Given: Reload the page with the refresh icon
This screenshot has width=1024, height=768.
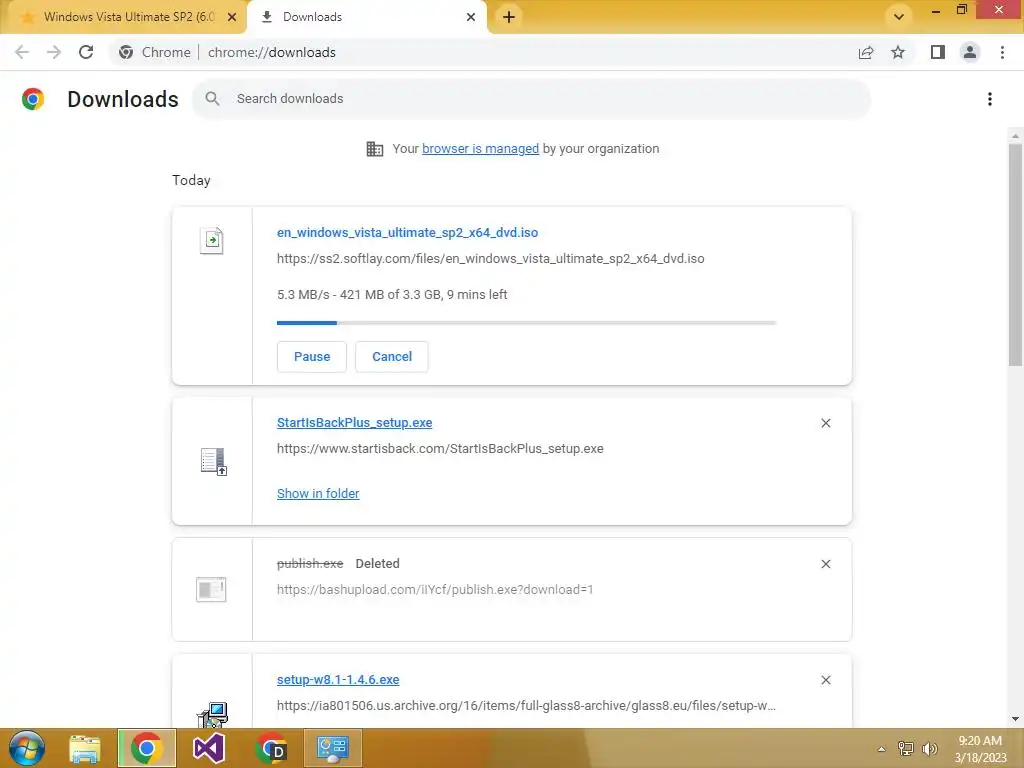Looking at the screenshot, I should click(86, 52).
